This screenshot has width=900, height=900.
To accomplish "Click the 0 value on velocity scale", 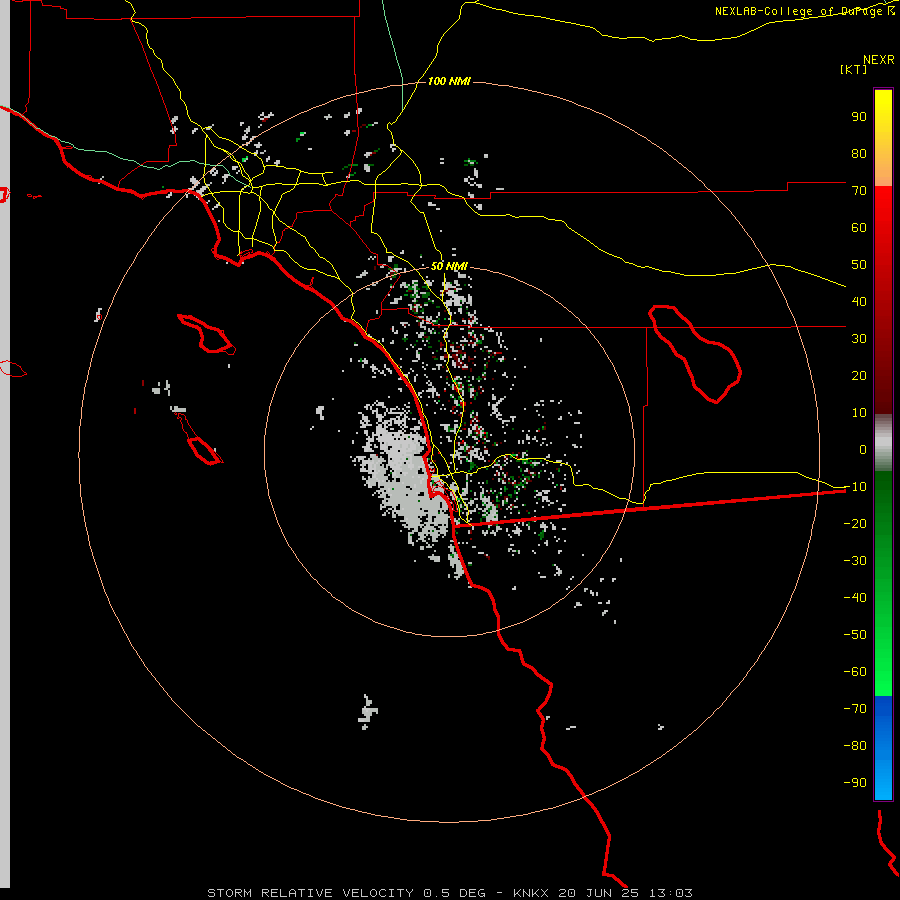I will click(x=863, y=449).
